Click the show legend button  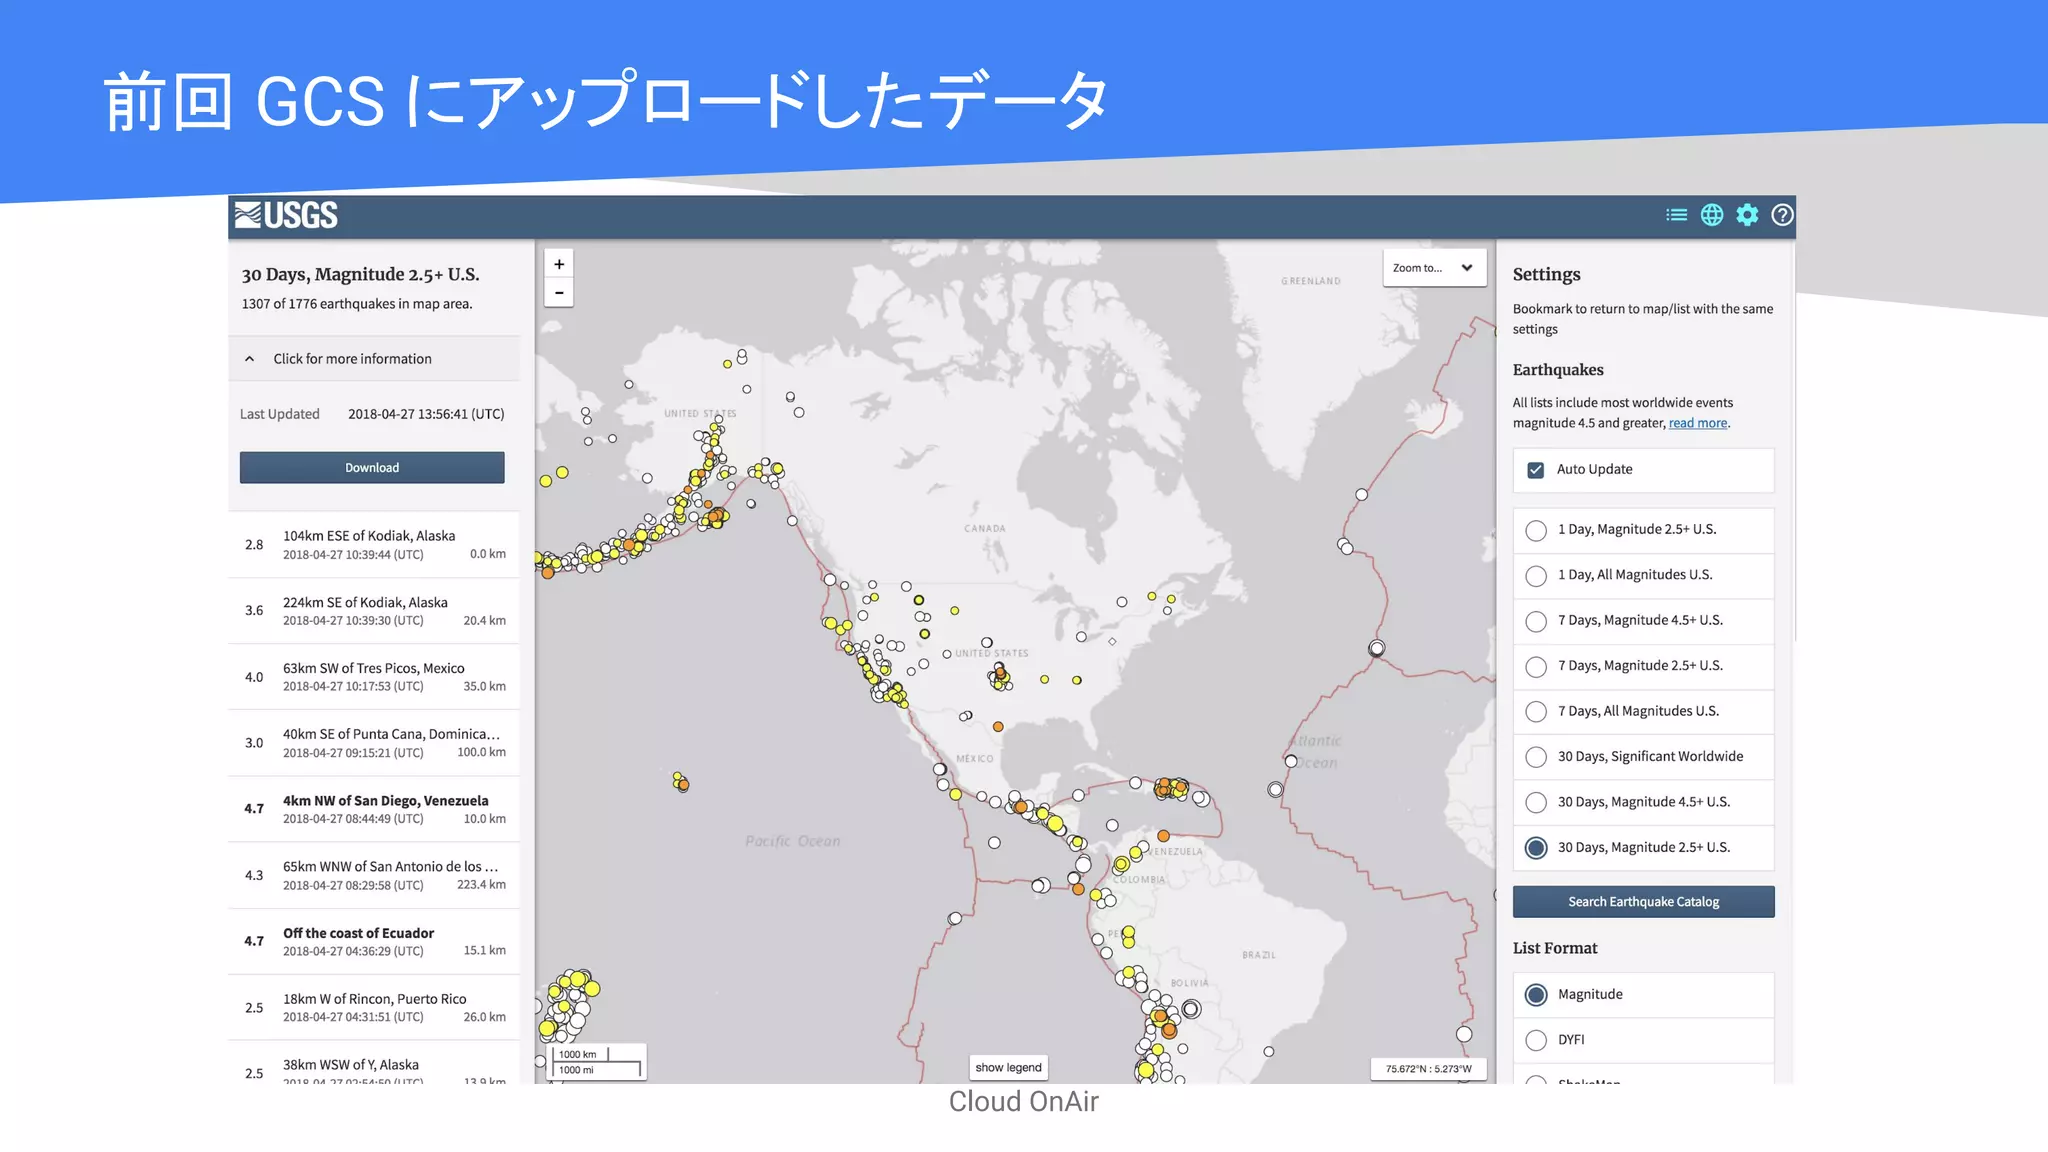point(1008,1068)
